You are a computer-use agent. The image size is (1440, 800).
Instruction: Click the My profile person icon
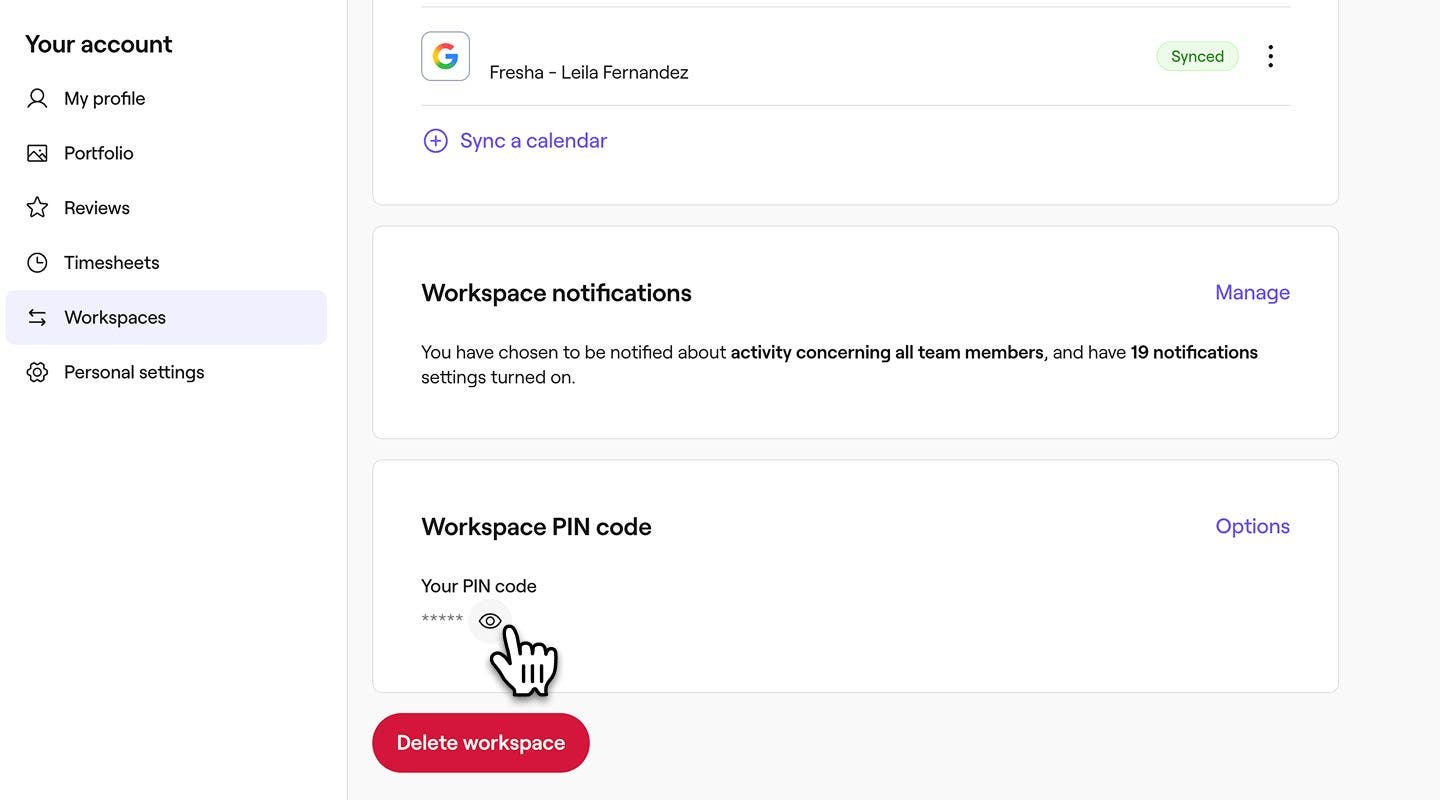pos(37,98)
